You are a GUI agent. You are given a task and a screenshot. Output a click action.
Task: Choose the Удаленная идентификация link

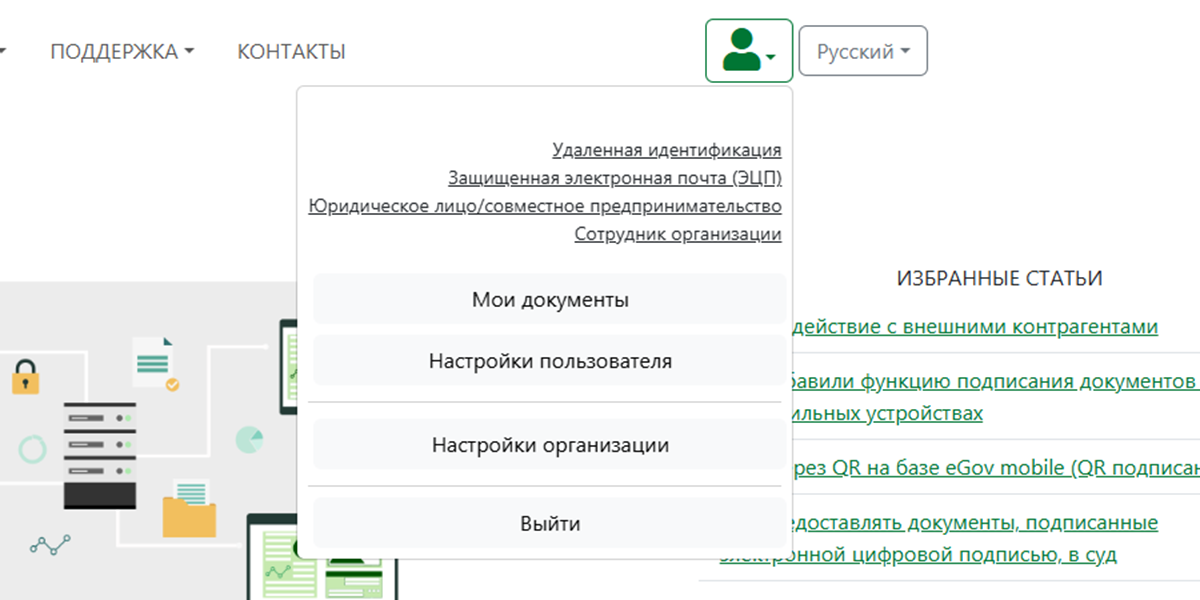coord(666,150)
